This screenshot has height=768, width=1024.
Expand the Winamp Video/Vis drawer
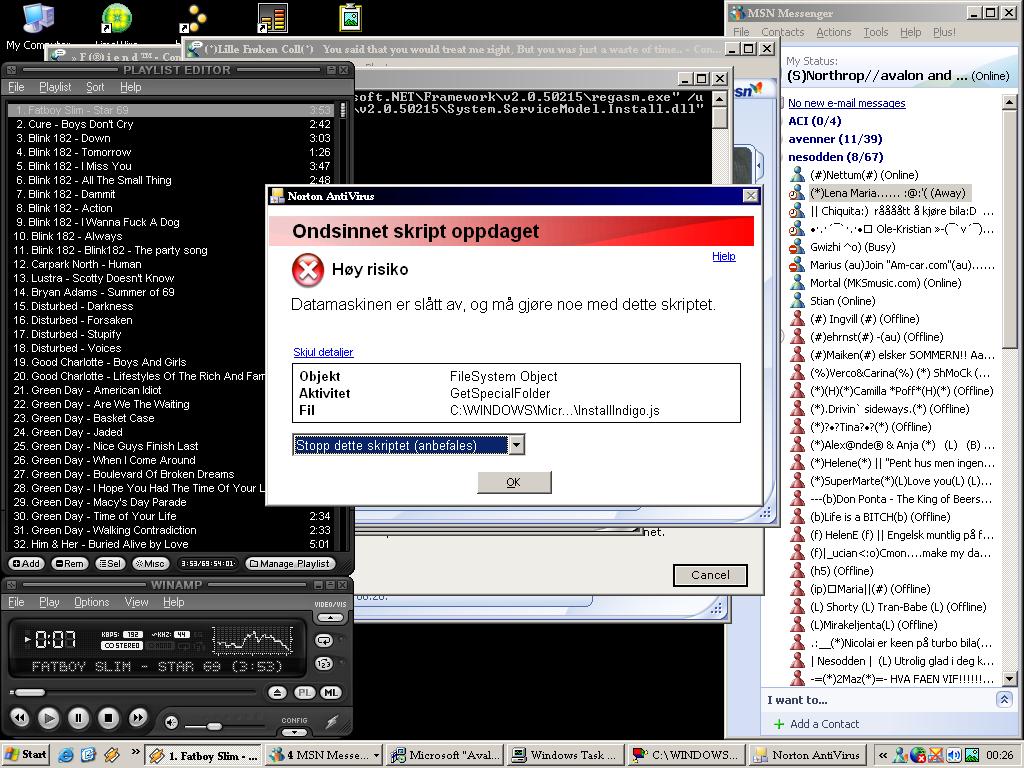(330, 617)
